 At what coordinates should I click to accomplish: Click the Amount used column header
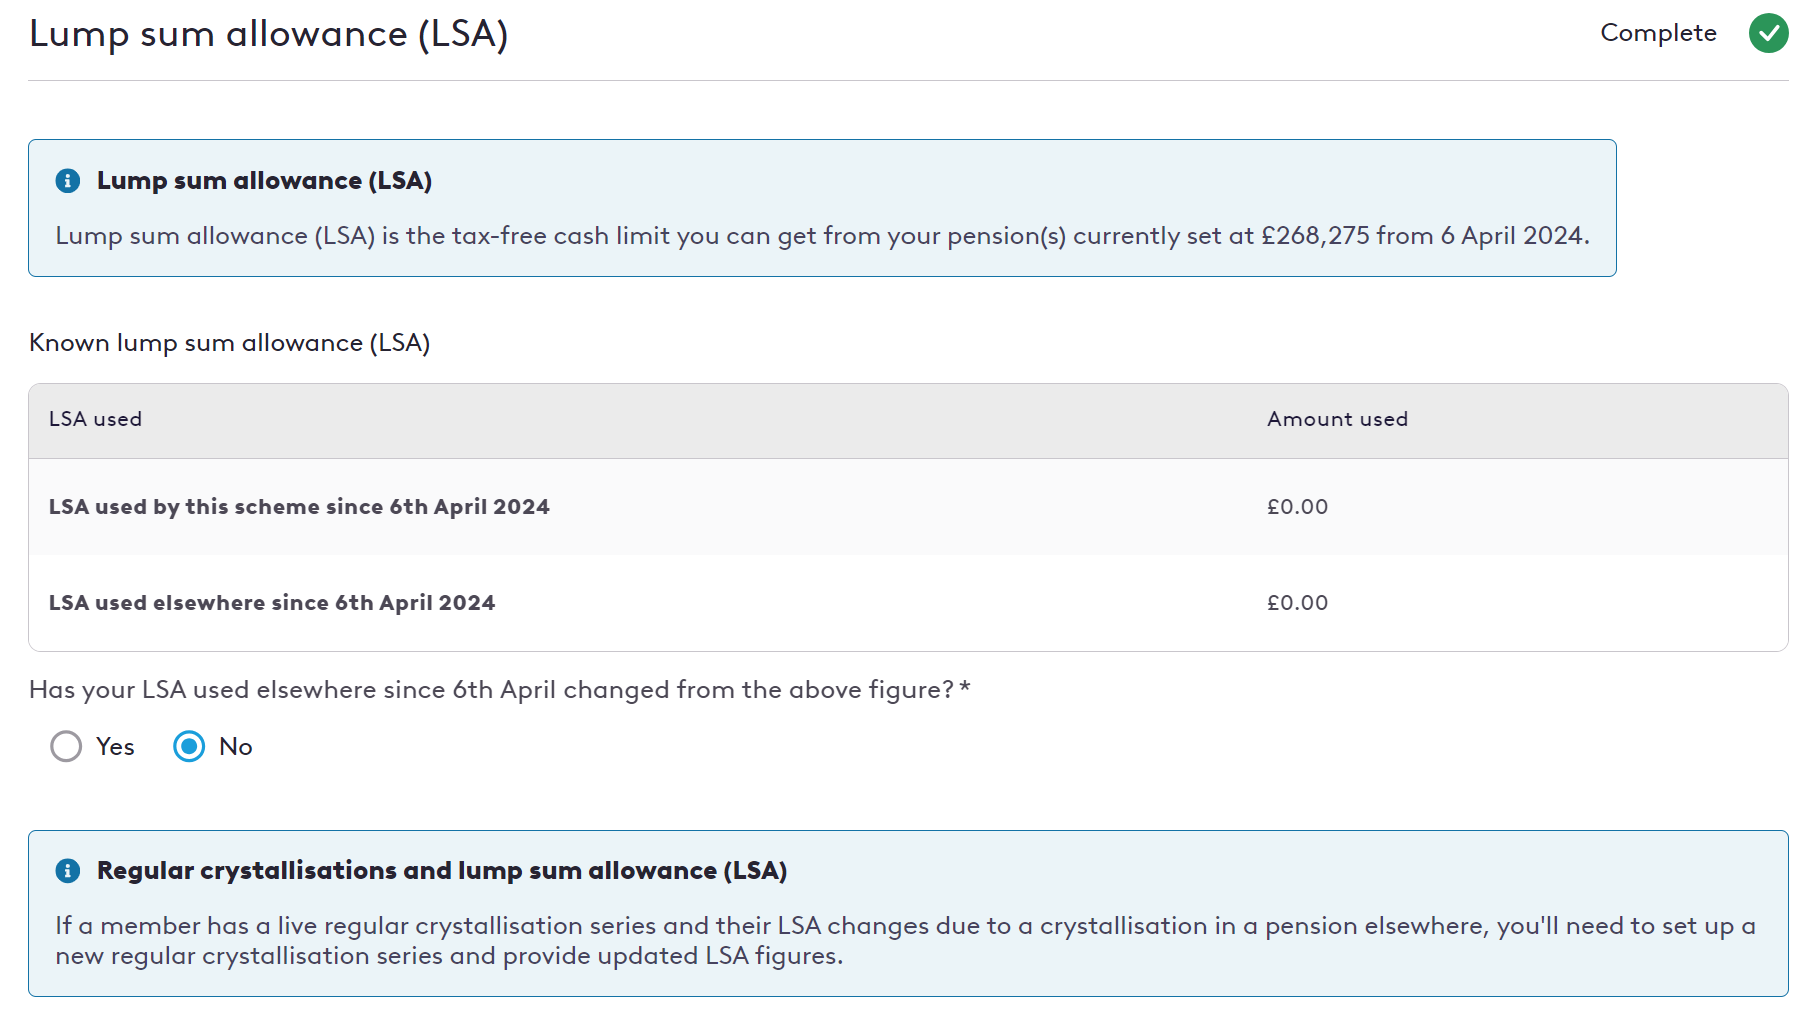coord(1337,419)
